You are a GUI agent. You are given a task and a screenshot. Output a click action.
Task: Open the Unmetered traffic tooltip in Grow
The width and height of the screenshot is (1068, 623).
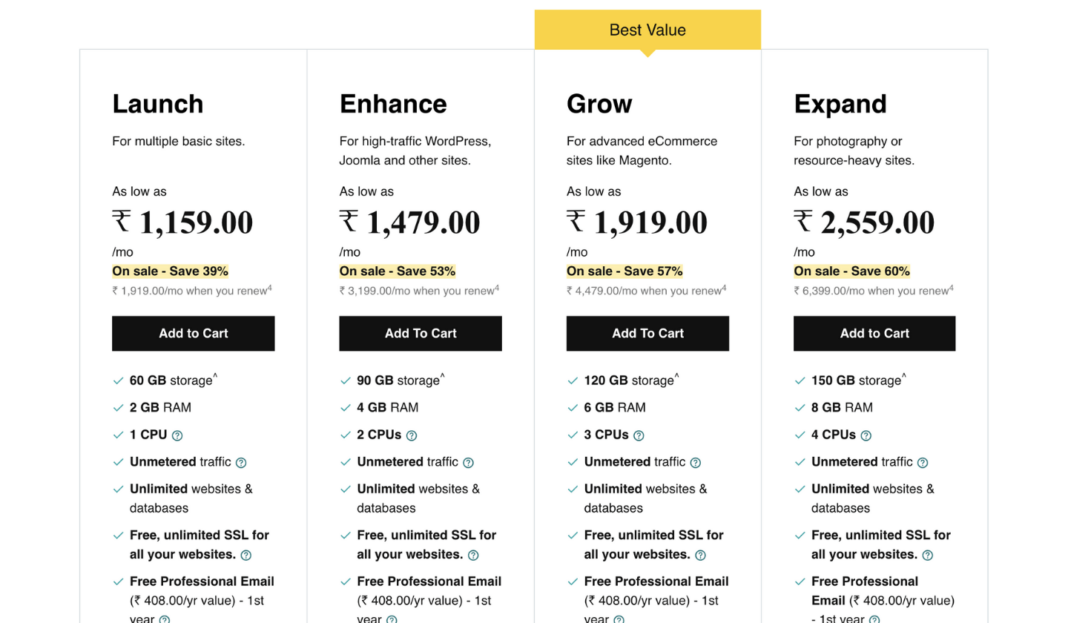point(695,461)
